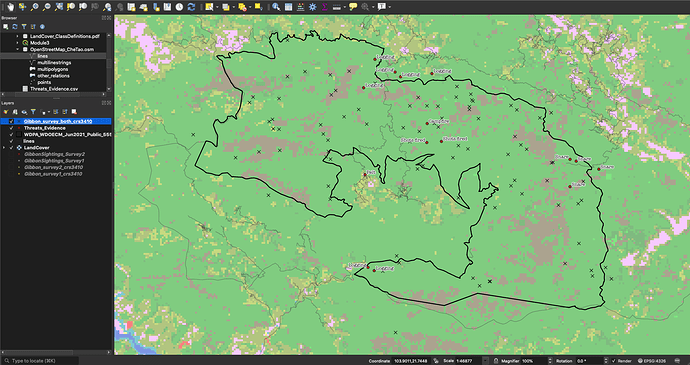690x365 pixels.
Task: Enable the GibbonSightings_Survey2 layer checkbox
Action: coord(11,155)
